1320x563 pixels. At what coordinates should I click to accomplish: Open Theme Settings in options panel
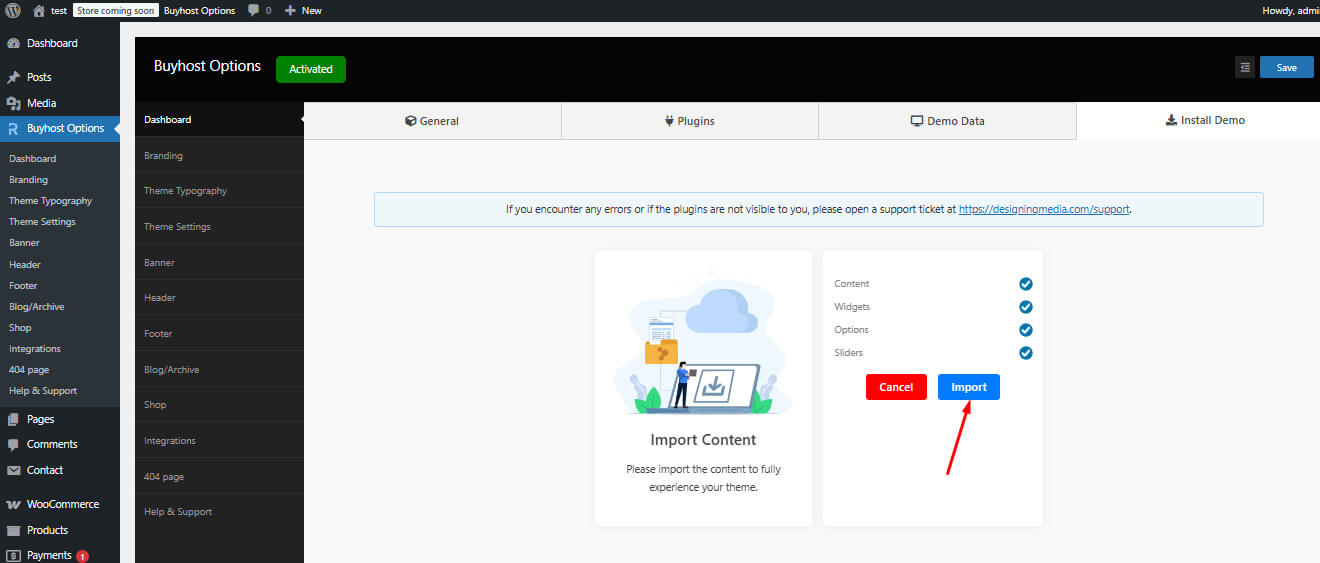219,227
